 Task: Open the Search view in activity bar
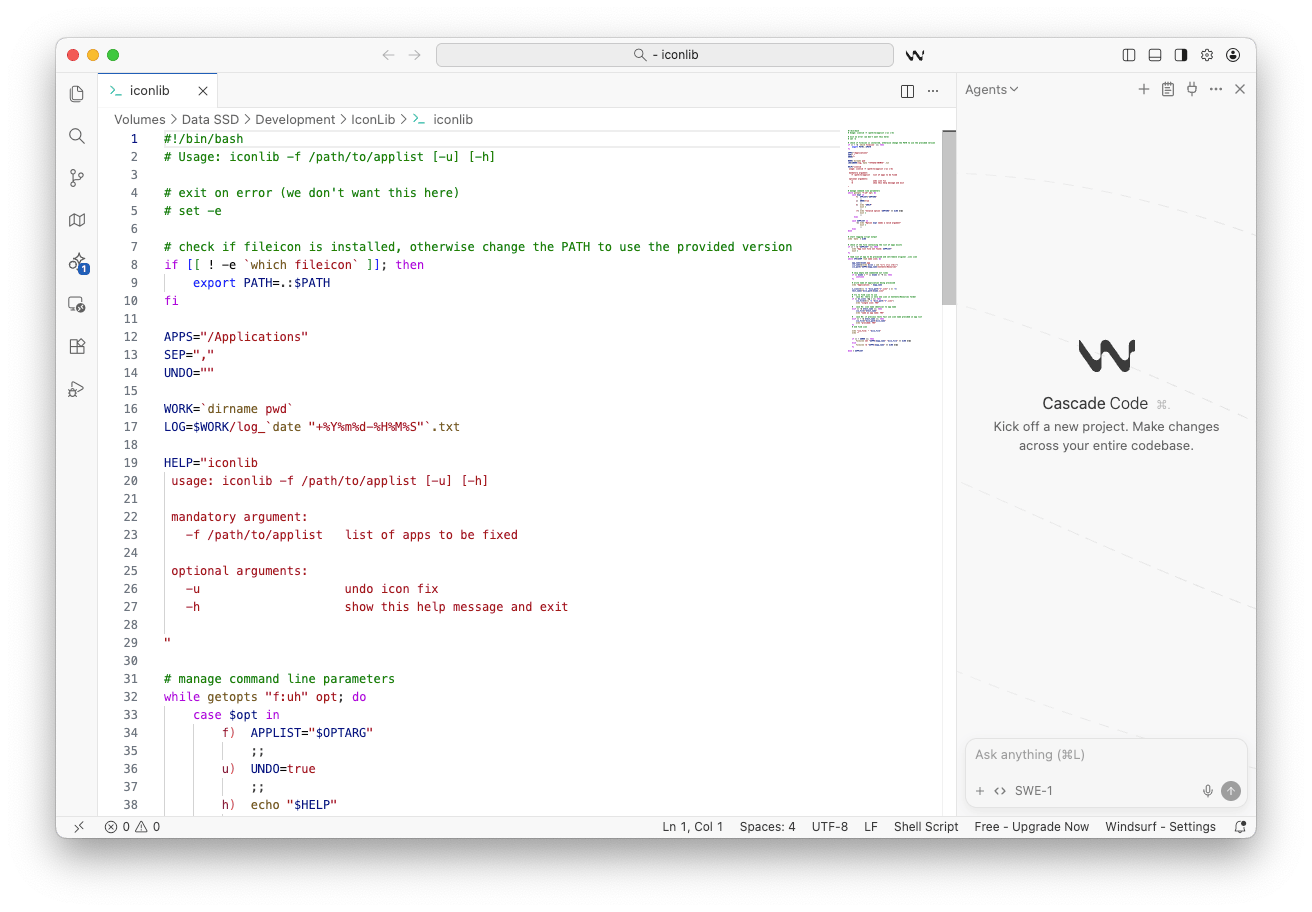tap(77, 136)
